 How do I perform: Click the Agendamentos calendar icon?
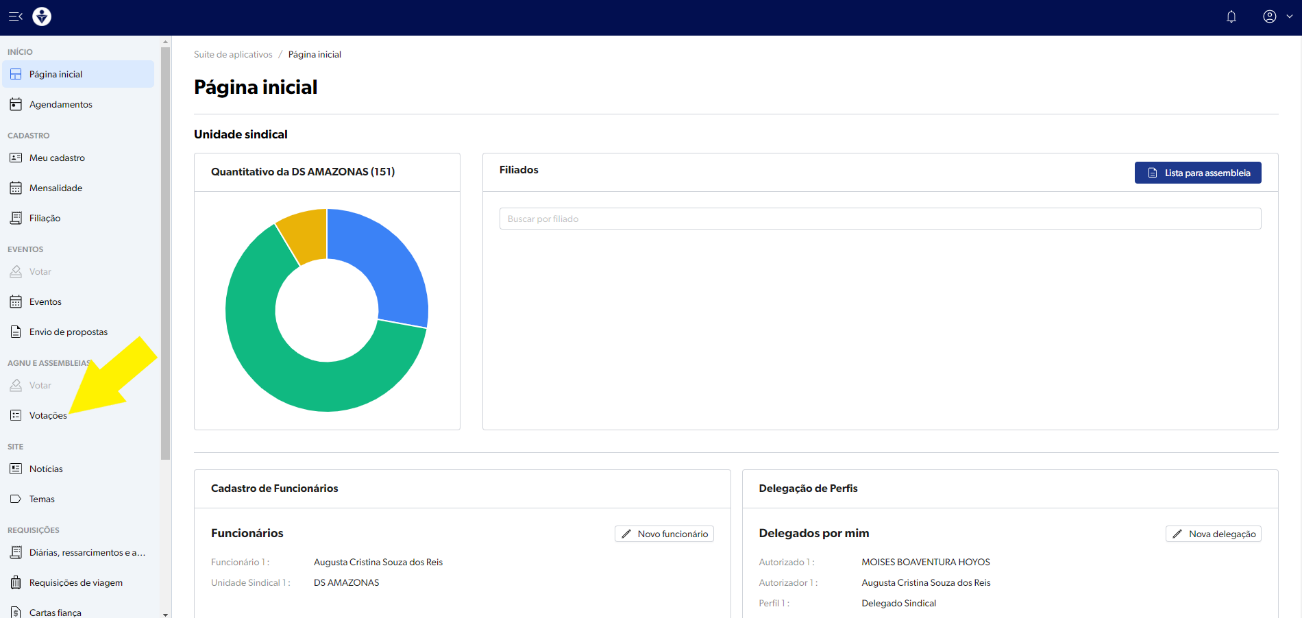pos(16,104)
